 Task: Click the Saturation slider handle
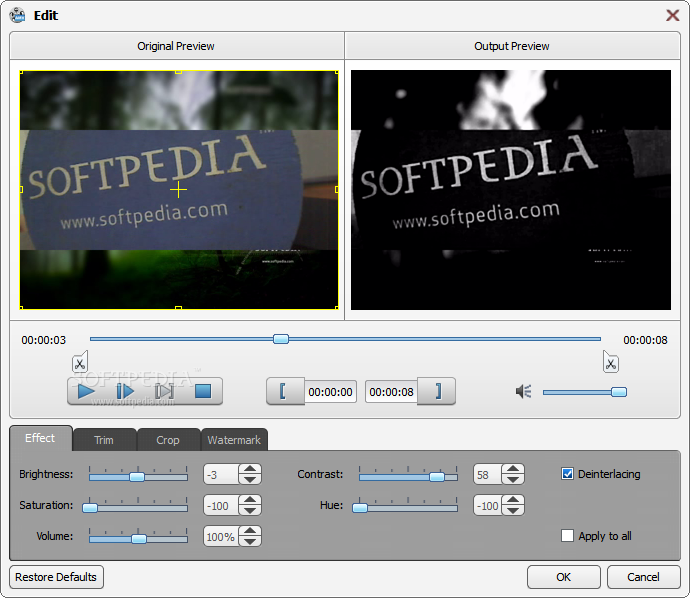tap(90, 508)
